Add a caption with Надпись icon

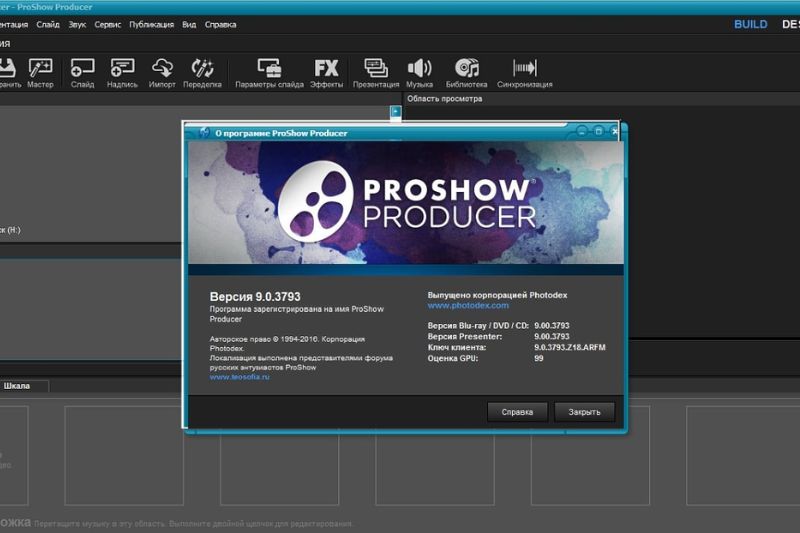click(122, 73)
